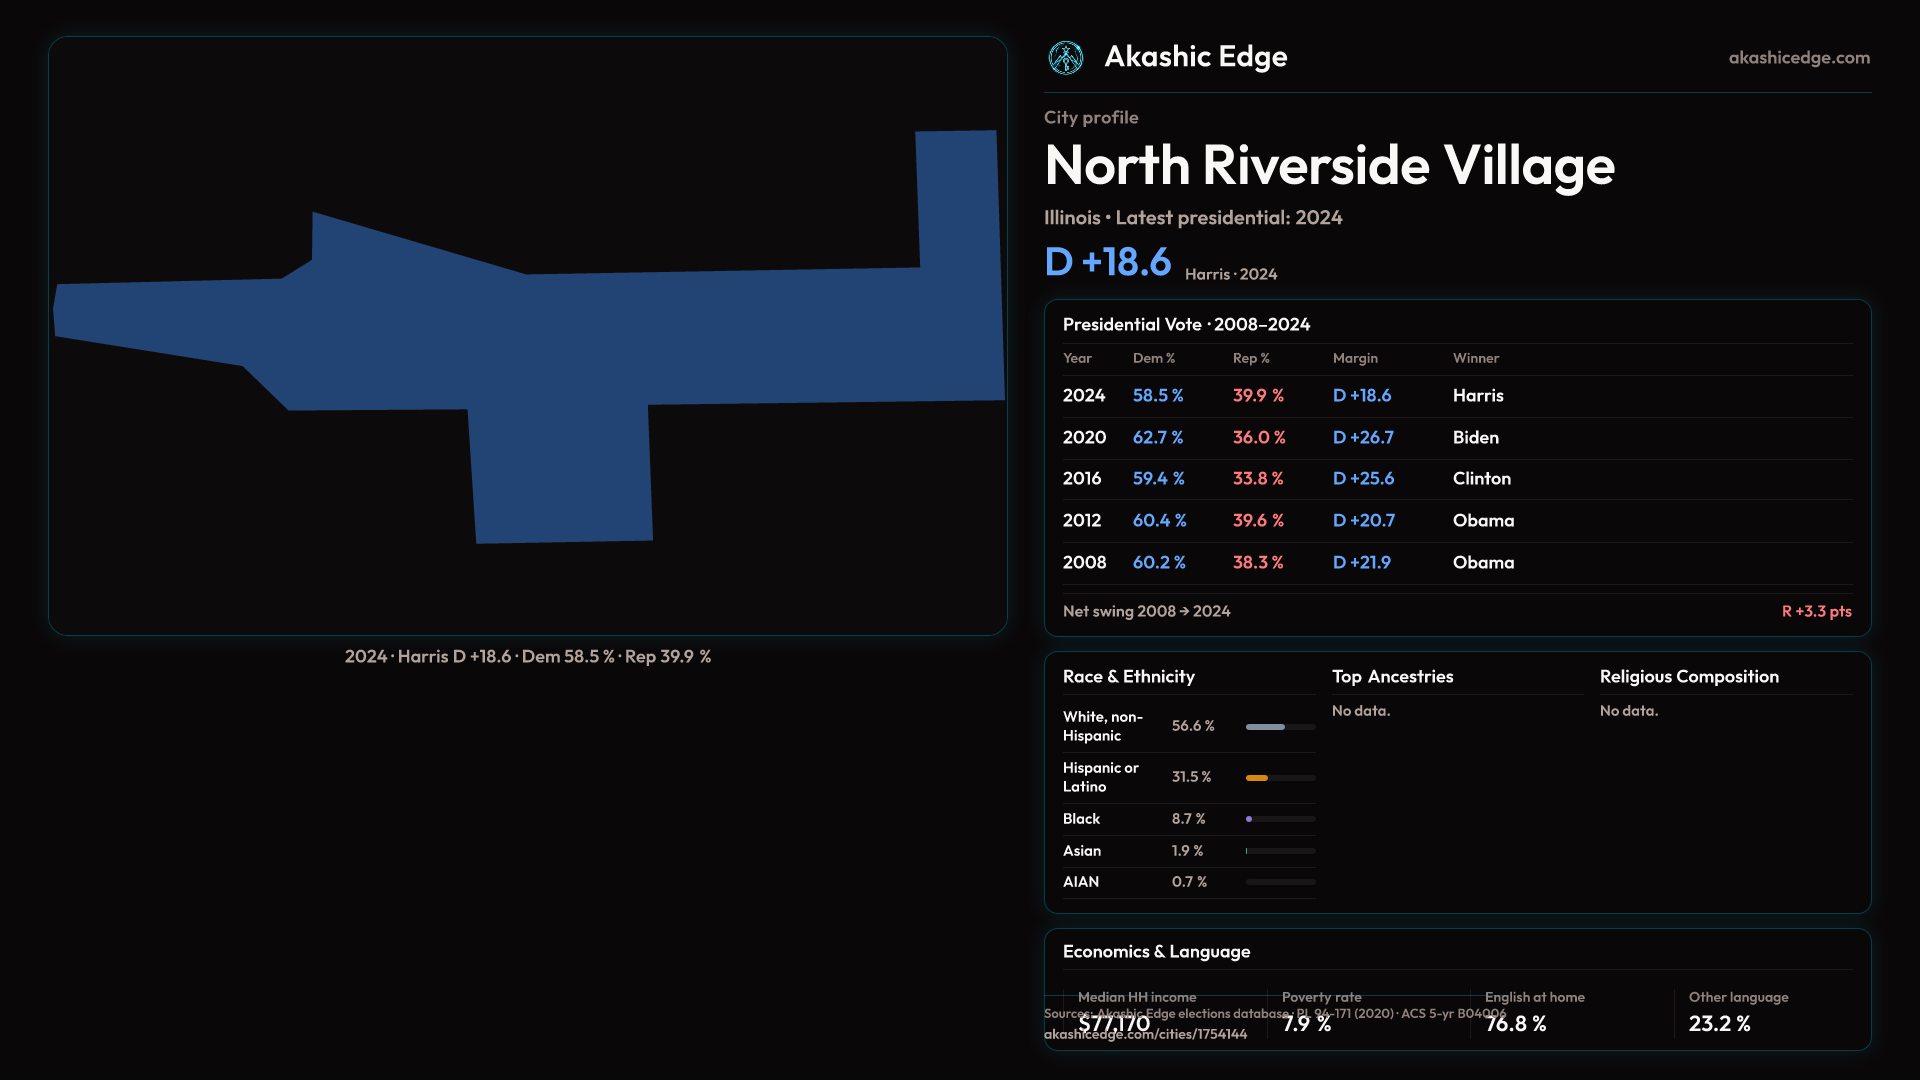
Task: Click the Median HH income value
Action: [x=1114, y=1024]
